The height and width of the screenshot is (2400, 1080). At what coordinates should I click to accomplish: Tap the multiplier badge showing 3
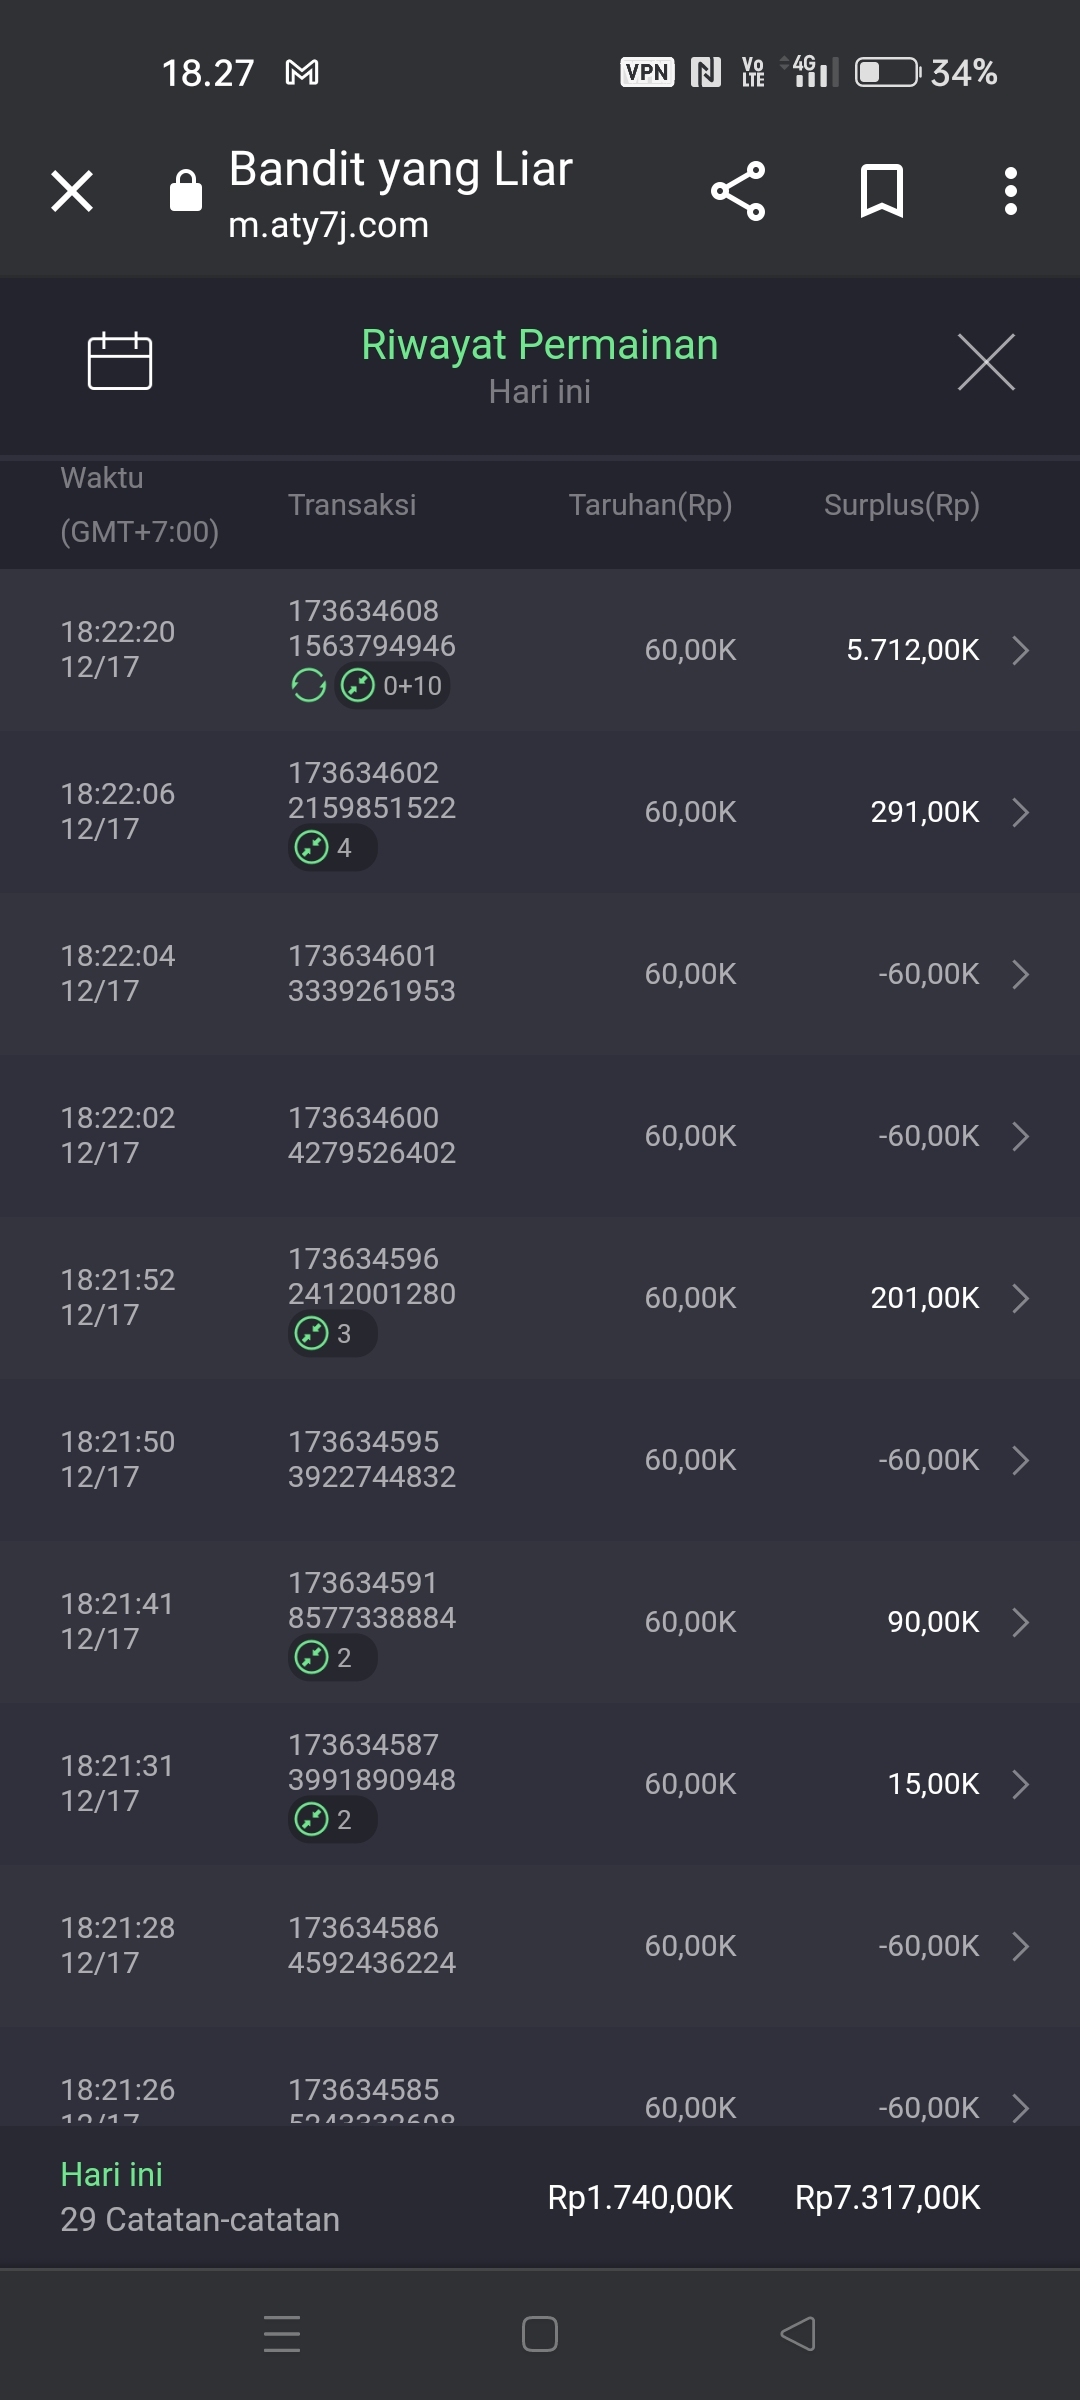coord(332,1334)
